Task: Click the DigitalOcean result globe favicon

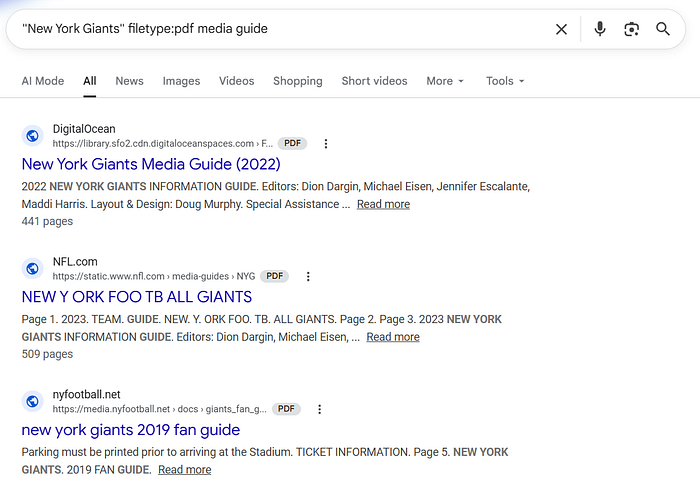Action: [x=33, y=136]
